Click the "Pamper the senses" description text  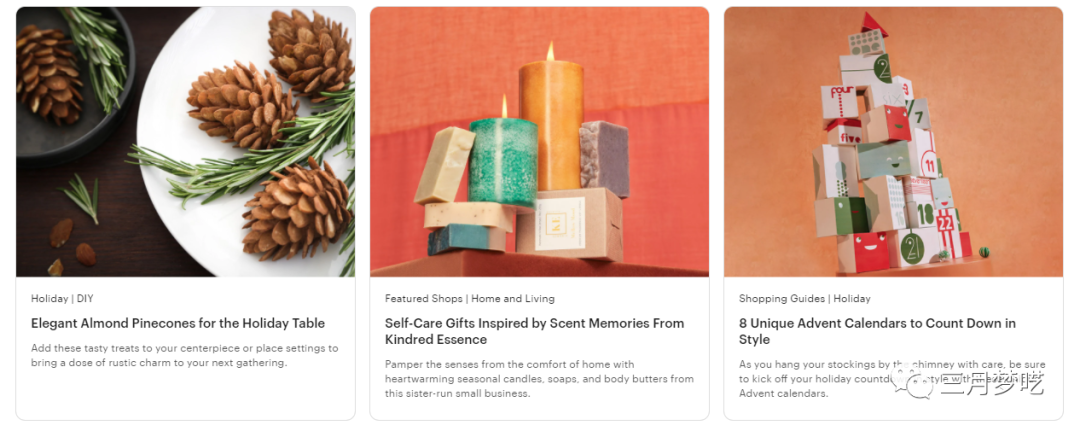[x=539, y=379]
